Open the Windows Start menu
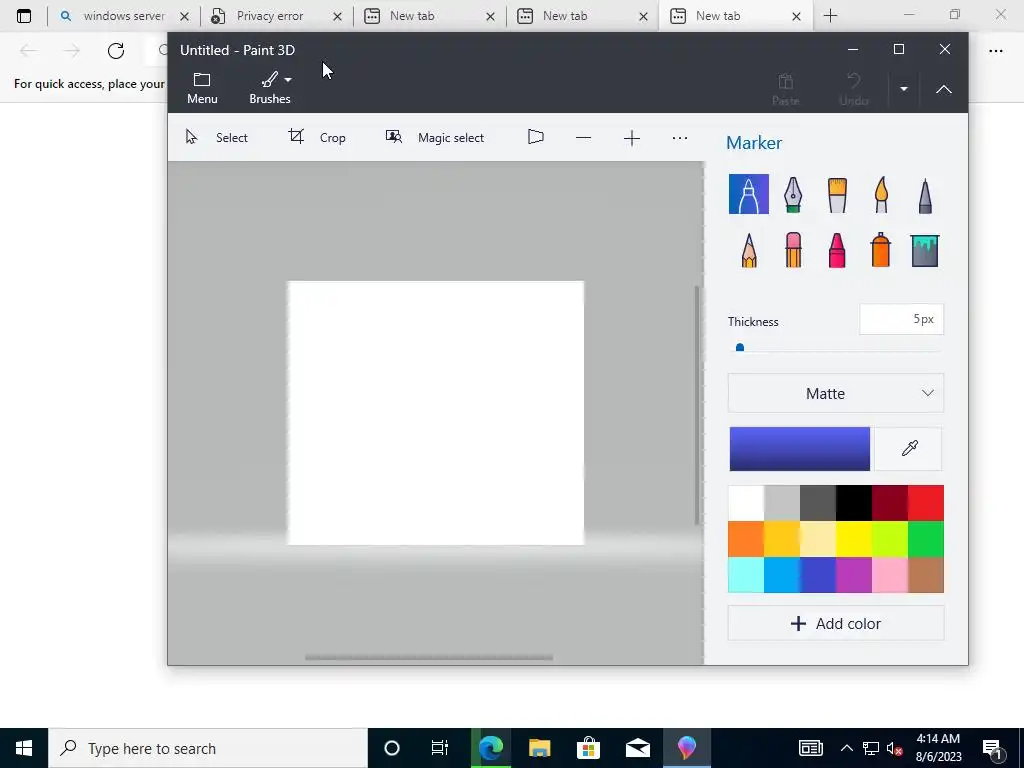The height and width of the screenshot is (768, 1024). pos(24,748)
